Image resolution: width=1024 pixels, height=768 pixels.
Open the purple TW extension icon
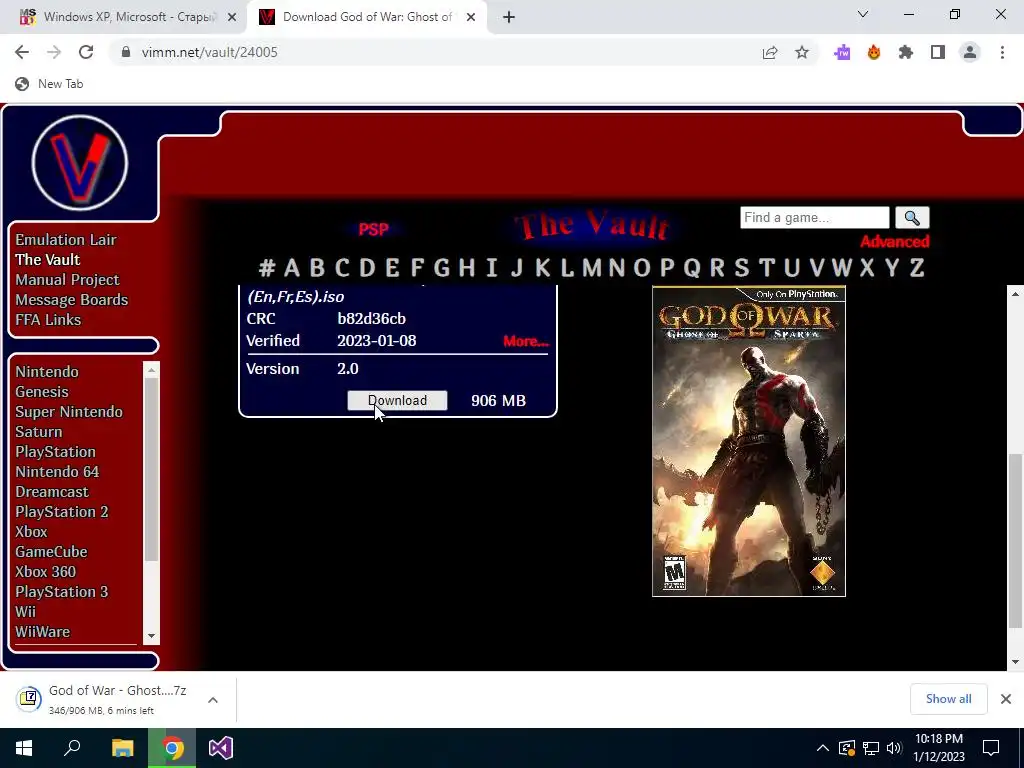pos(842,52)
